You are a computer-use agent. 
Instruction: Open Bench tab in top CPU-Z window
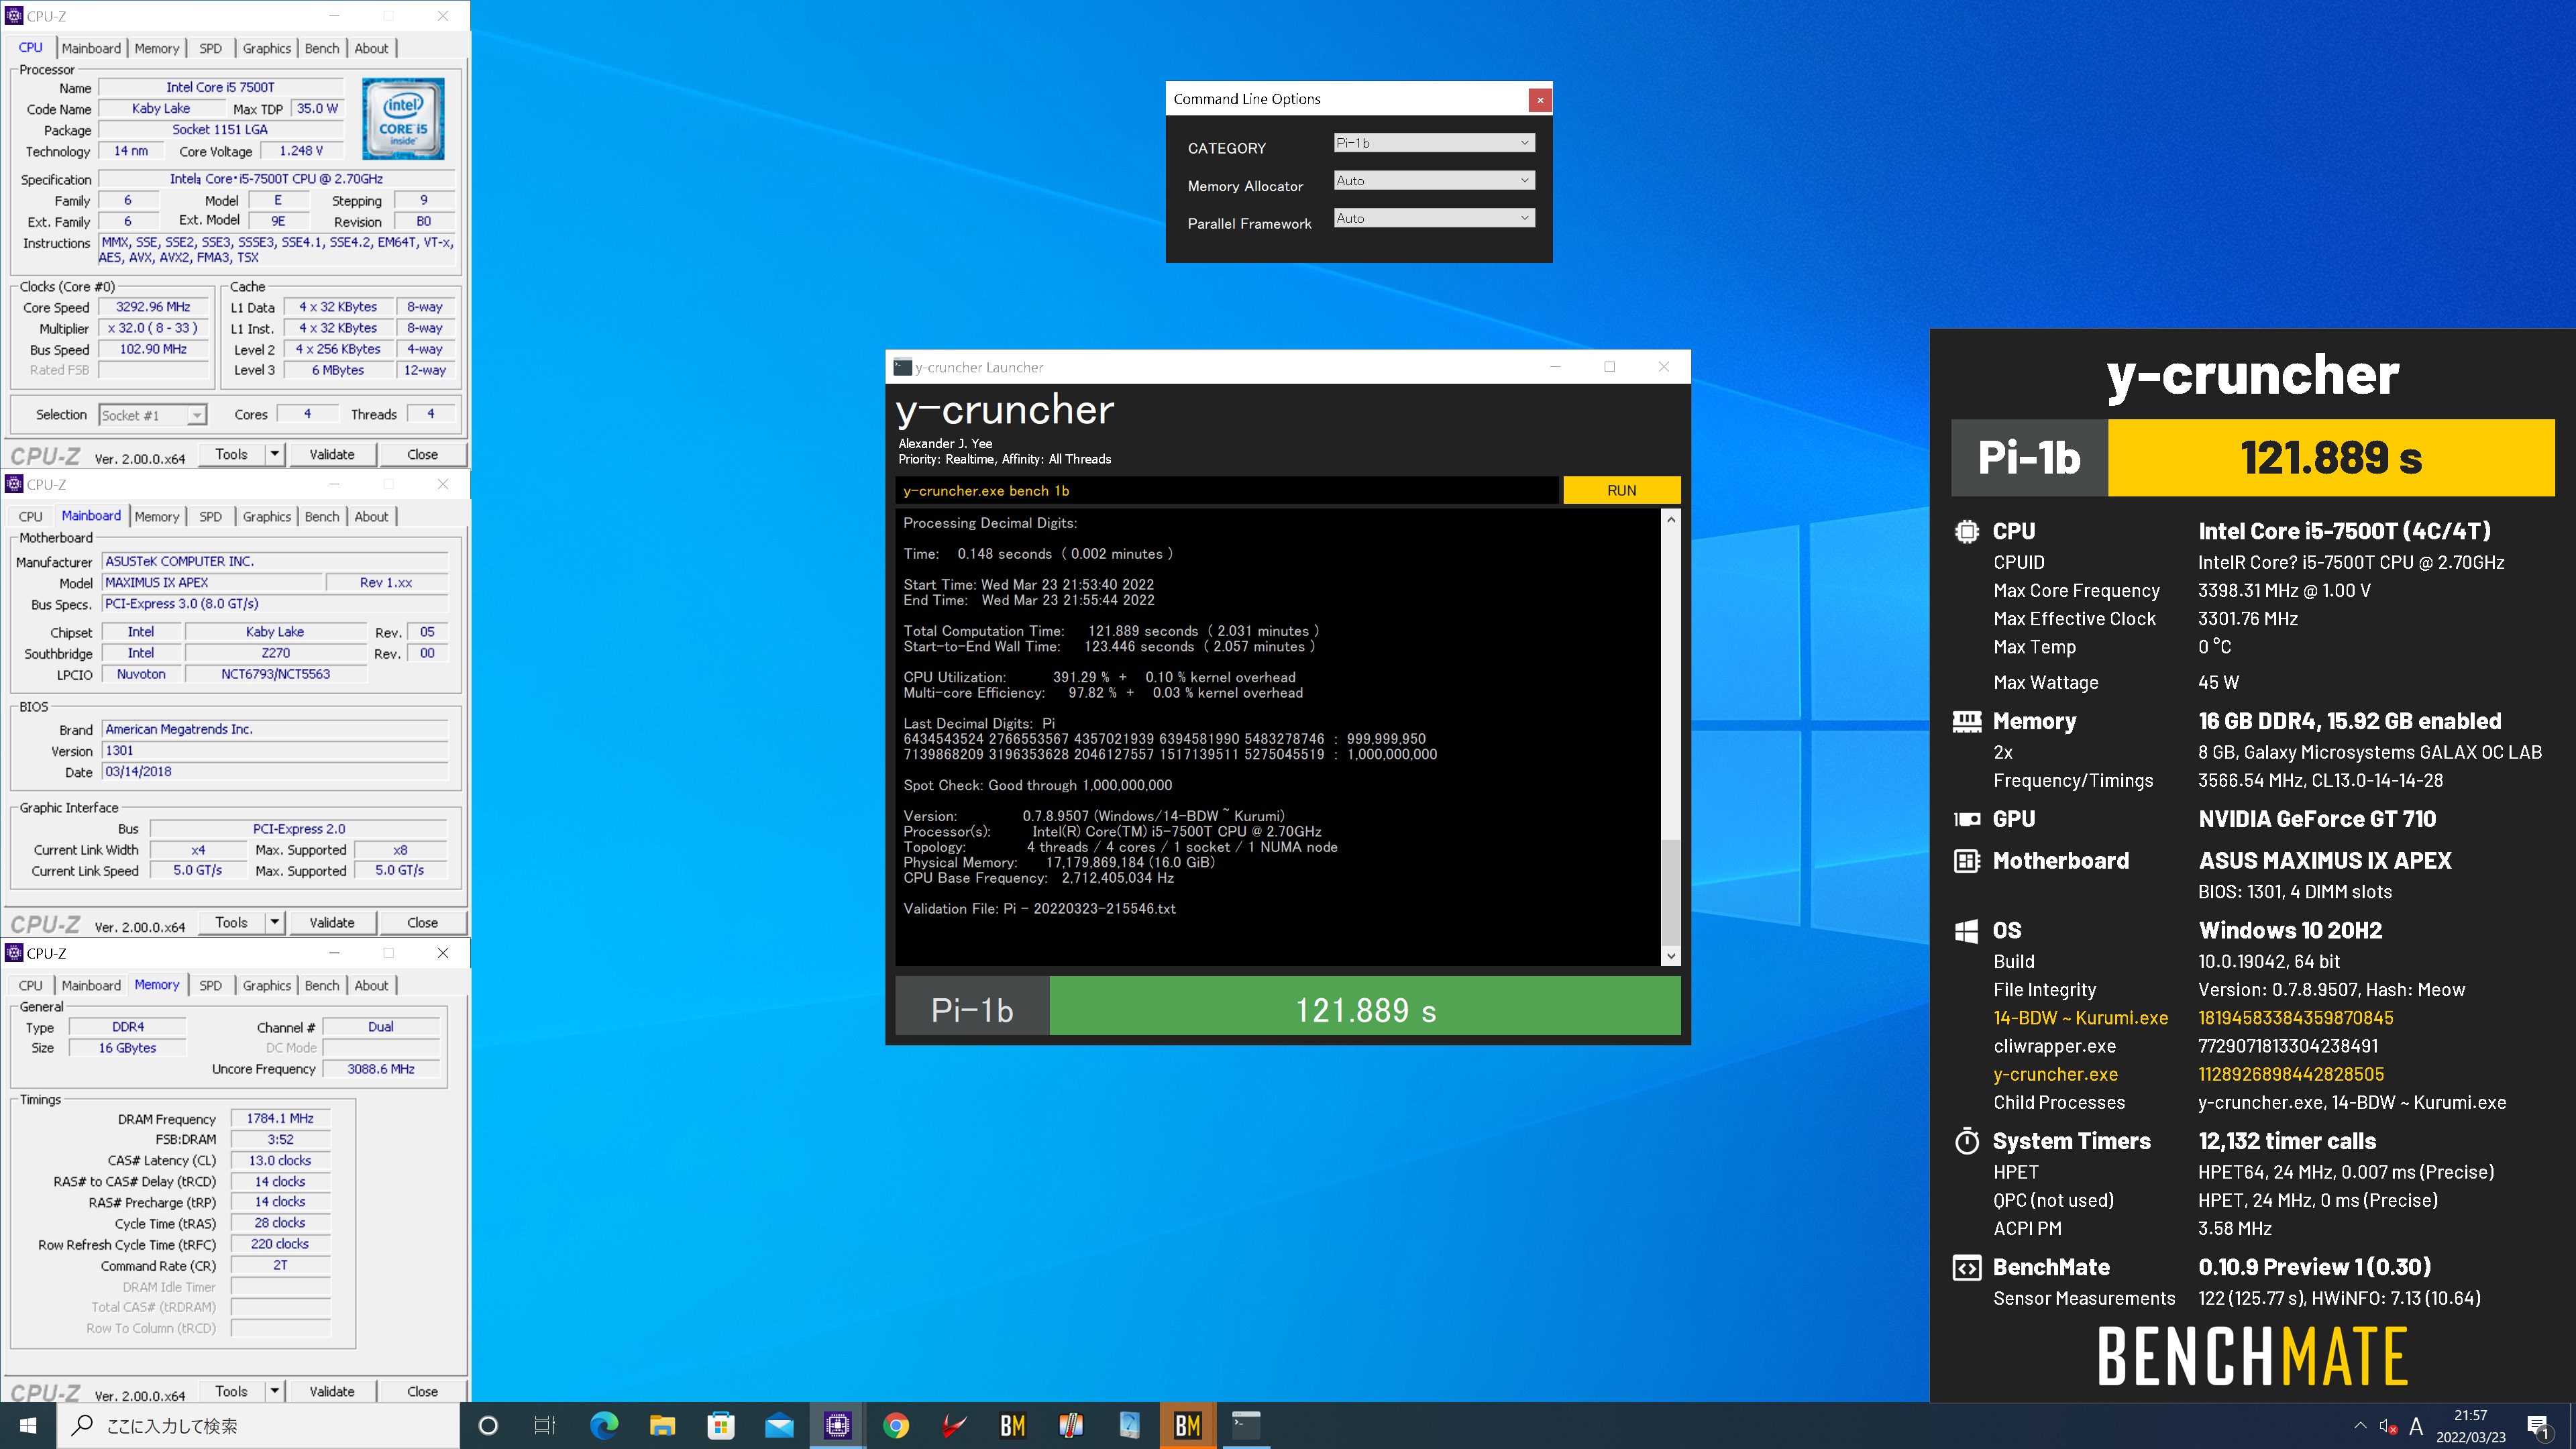(x=322, y=48)
